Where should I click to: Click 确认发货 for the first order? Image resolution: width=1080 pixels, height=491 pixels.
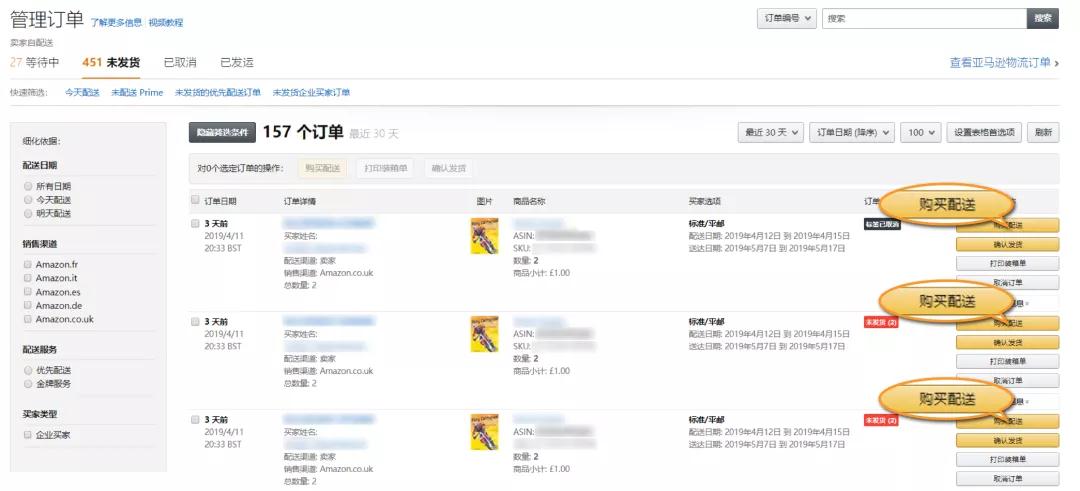pyautogui.click(x=1008, y=244)
